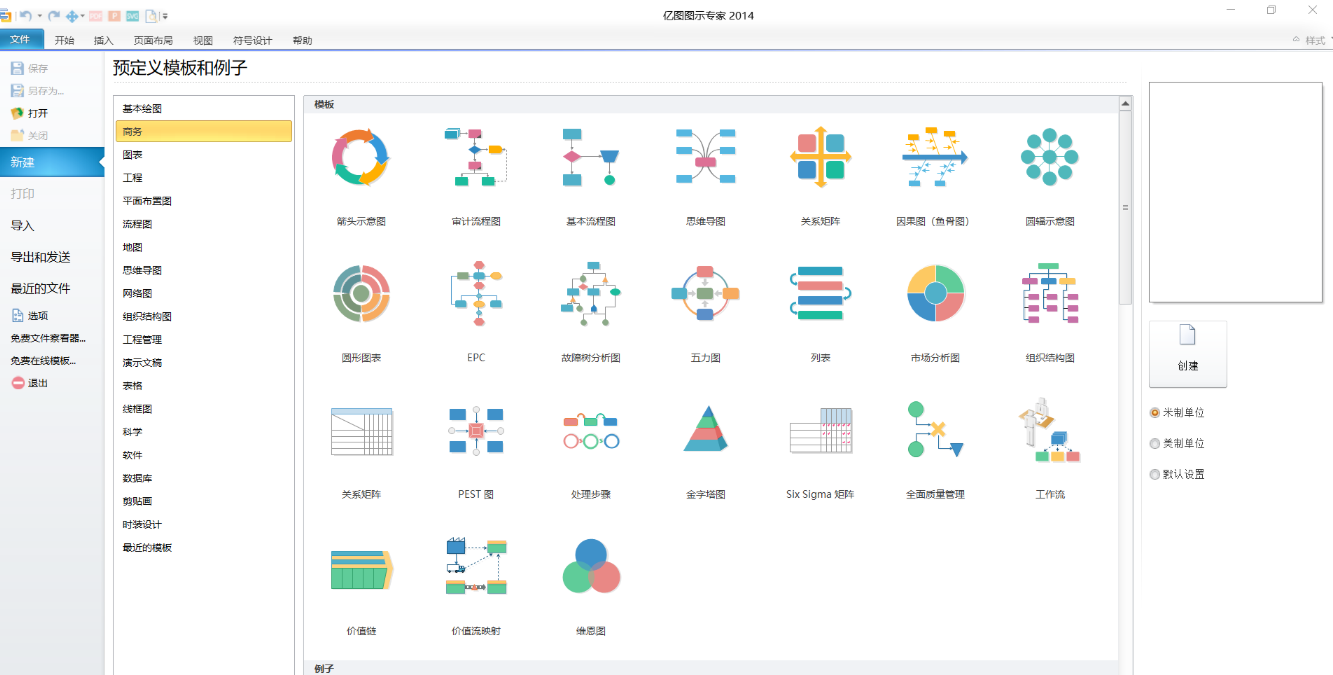Image resolution: width=1333 pixels, height=675 pixels.
Task: Click 免费文件查看器 link
Action: 48,338
